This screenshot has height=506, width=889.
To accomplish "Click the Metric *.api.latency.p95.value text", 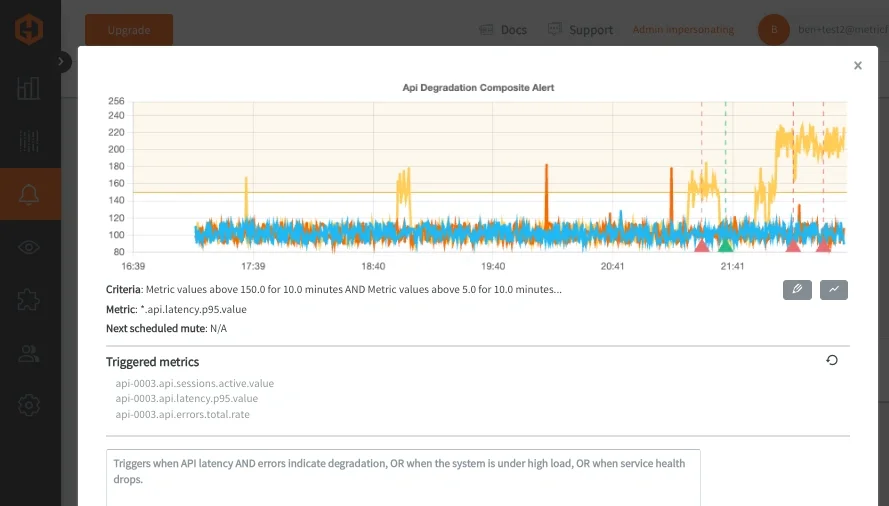I will [x=176, y=310].
